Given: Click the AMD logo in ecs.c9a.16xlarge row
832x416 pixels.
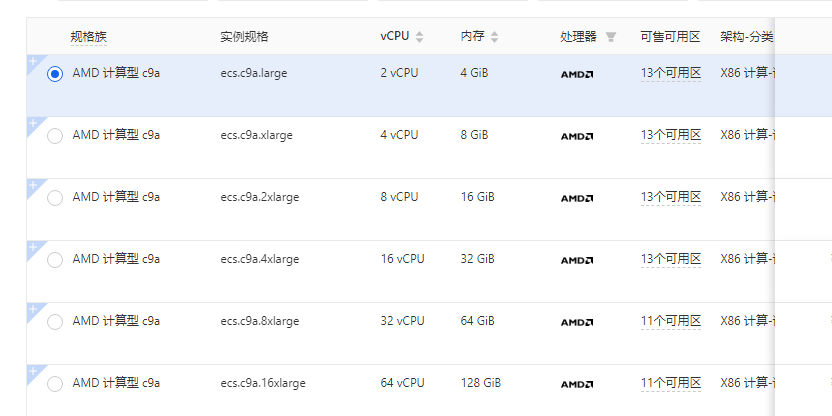Looking at the screenshot, I should click(x=577, y=384).
